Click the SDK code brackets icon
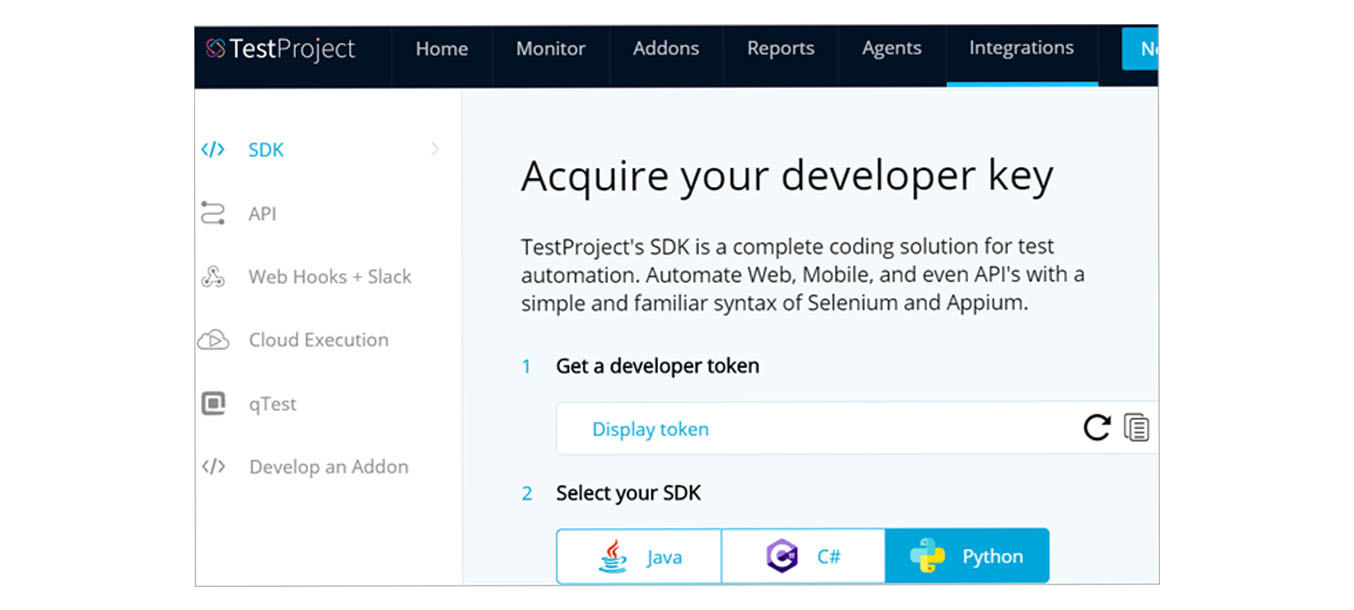The height and width of the screenshot is (610, 1354). pyautogui.click(x=213, y=150)
